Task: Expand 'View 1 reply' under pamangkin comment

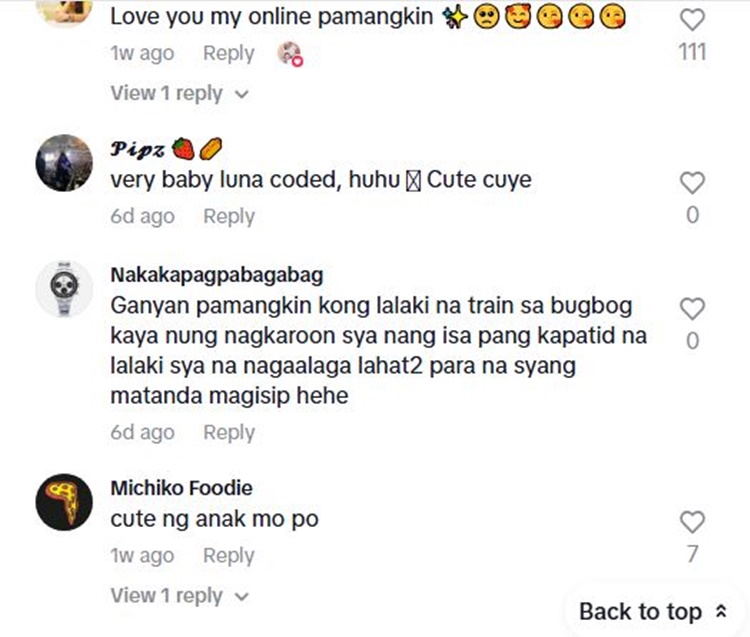Action: [x=167, y=93]
